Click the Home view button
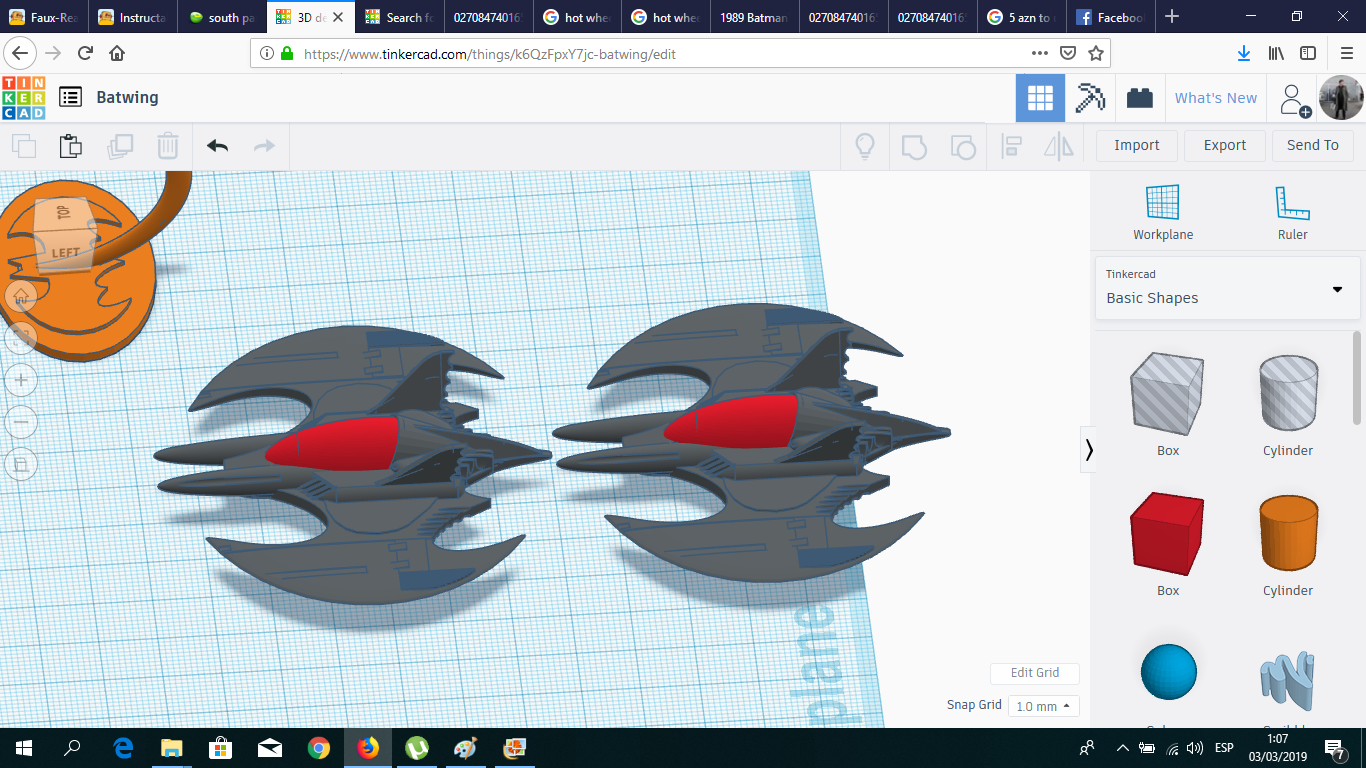 [21, 295]
